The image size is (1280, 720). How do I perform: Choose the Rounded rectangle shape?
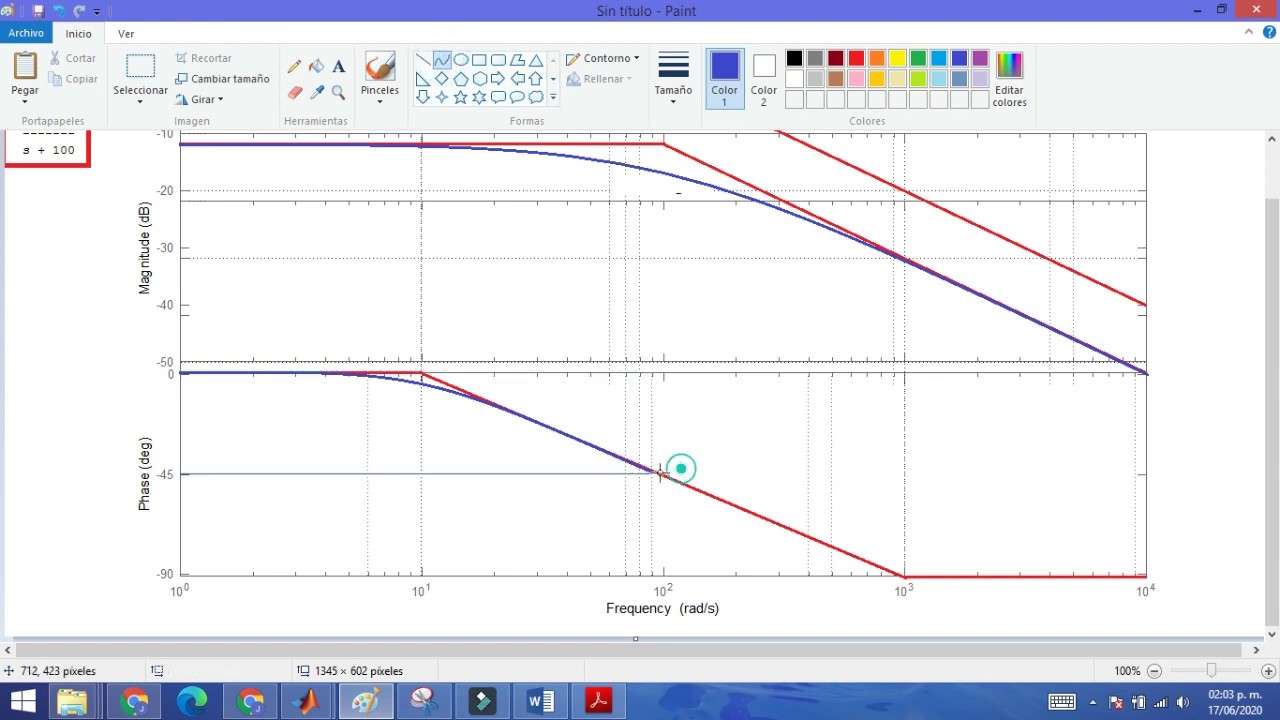498,60
